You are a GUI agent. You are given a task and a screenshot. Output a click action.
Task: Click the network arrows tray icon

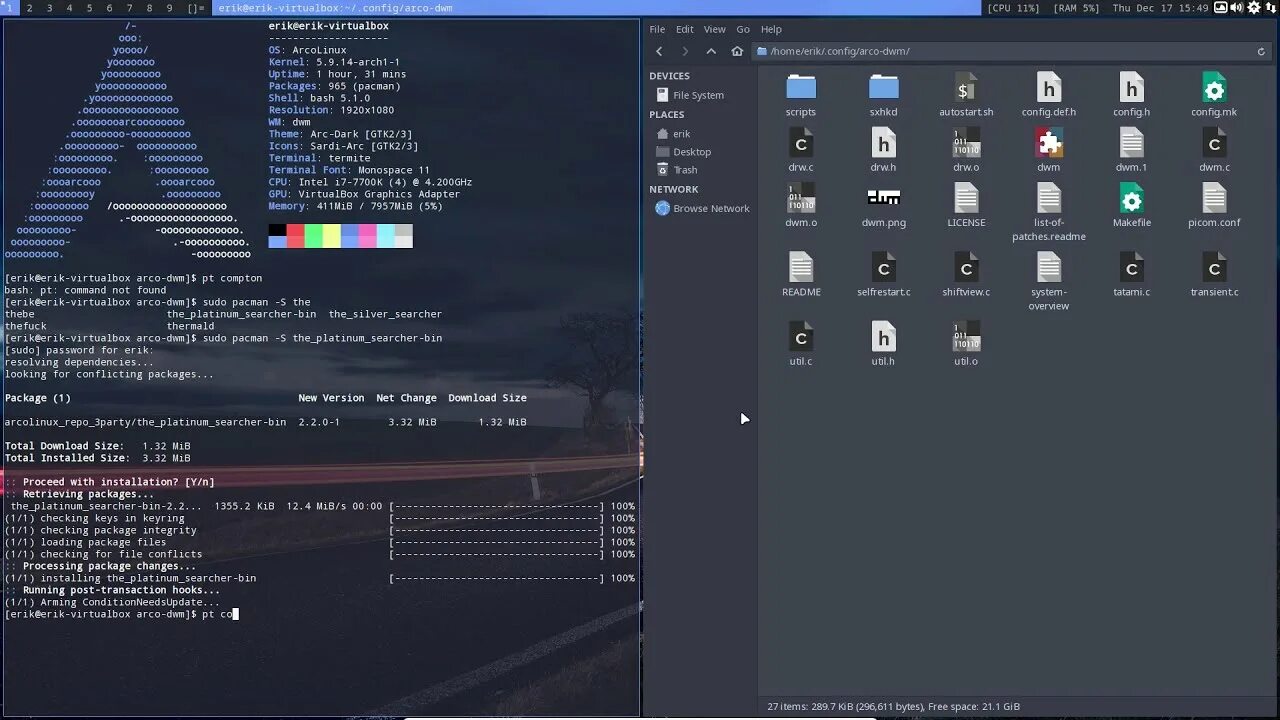coord(1269,8)
